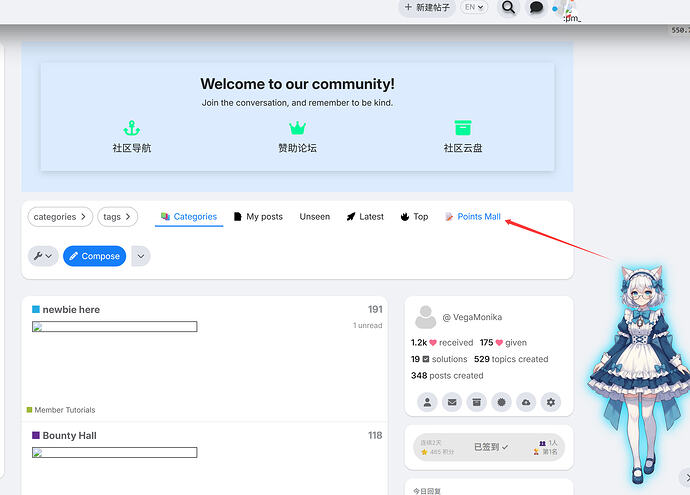Open the gear settings icon in user card
This screenshot has height=495, width=690.
pos(551,402)
